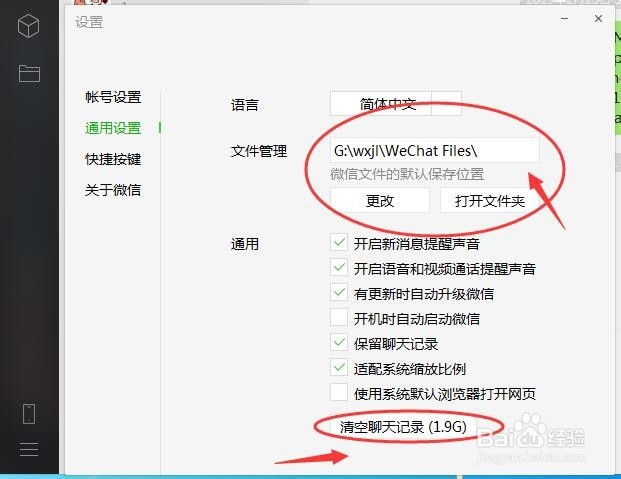The height and width of the screenshot is (479, 621).
Task: Open the 简体中文 language dropdown
Action: (x=395, y=103)
